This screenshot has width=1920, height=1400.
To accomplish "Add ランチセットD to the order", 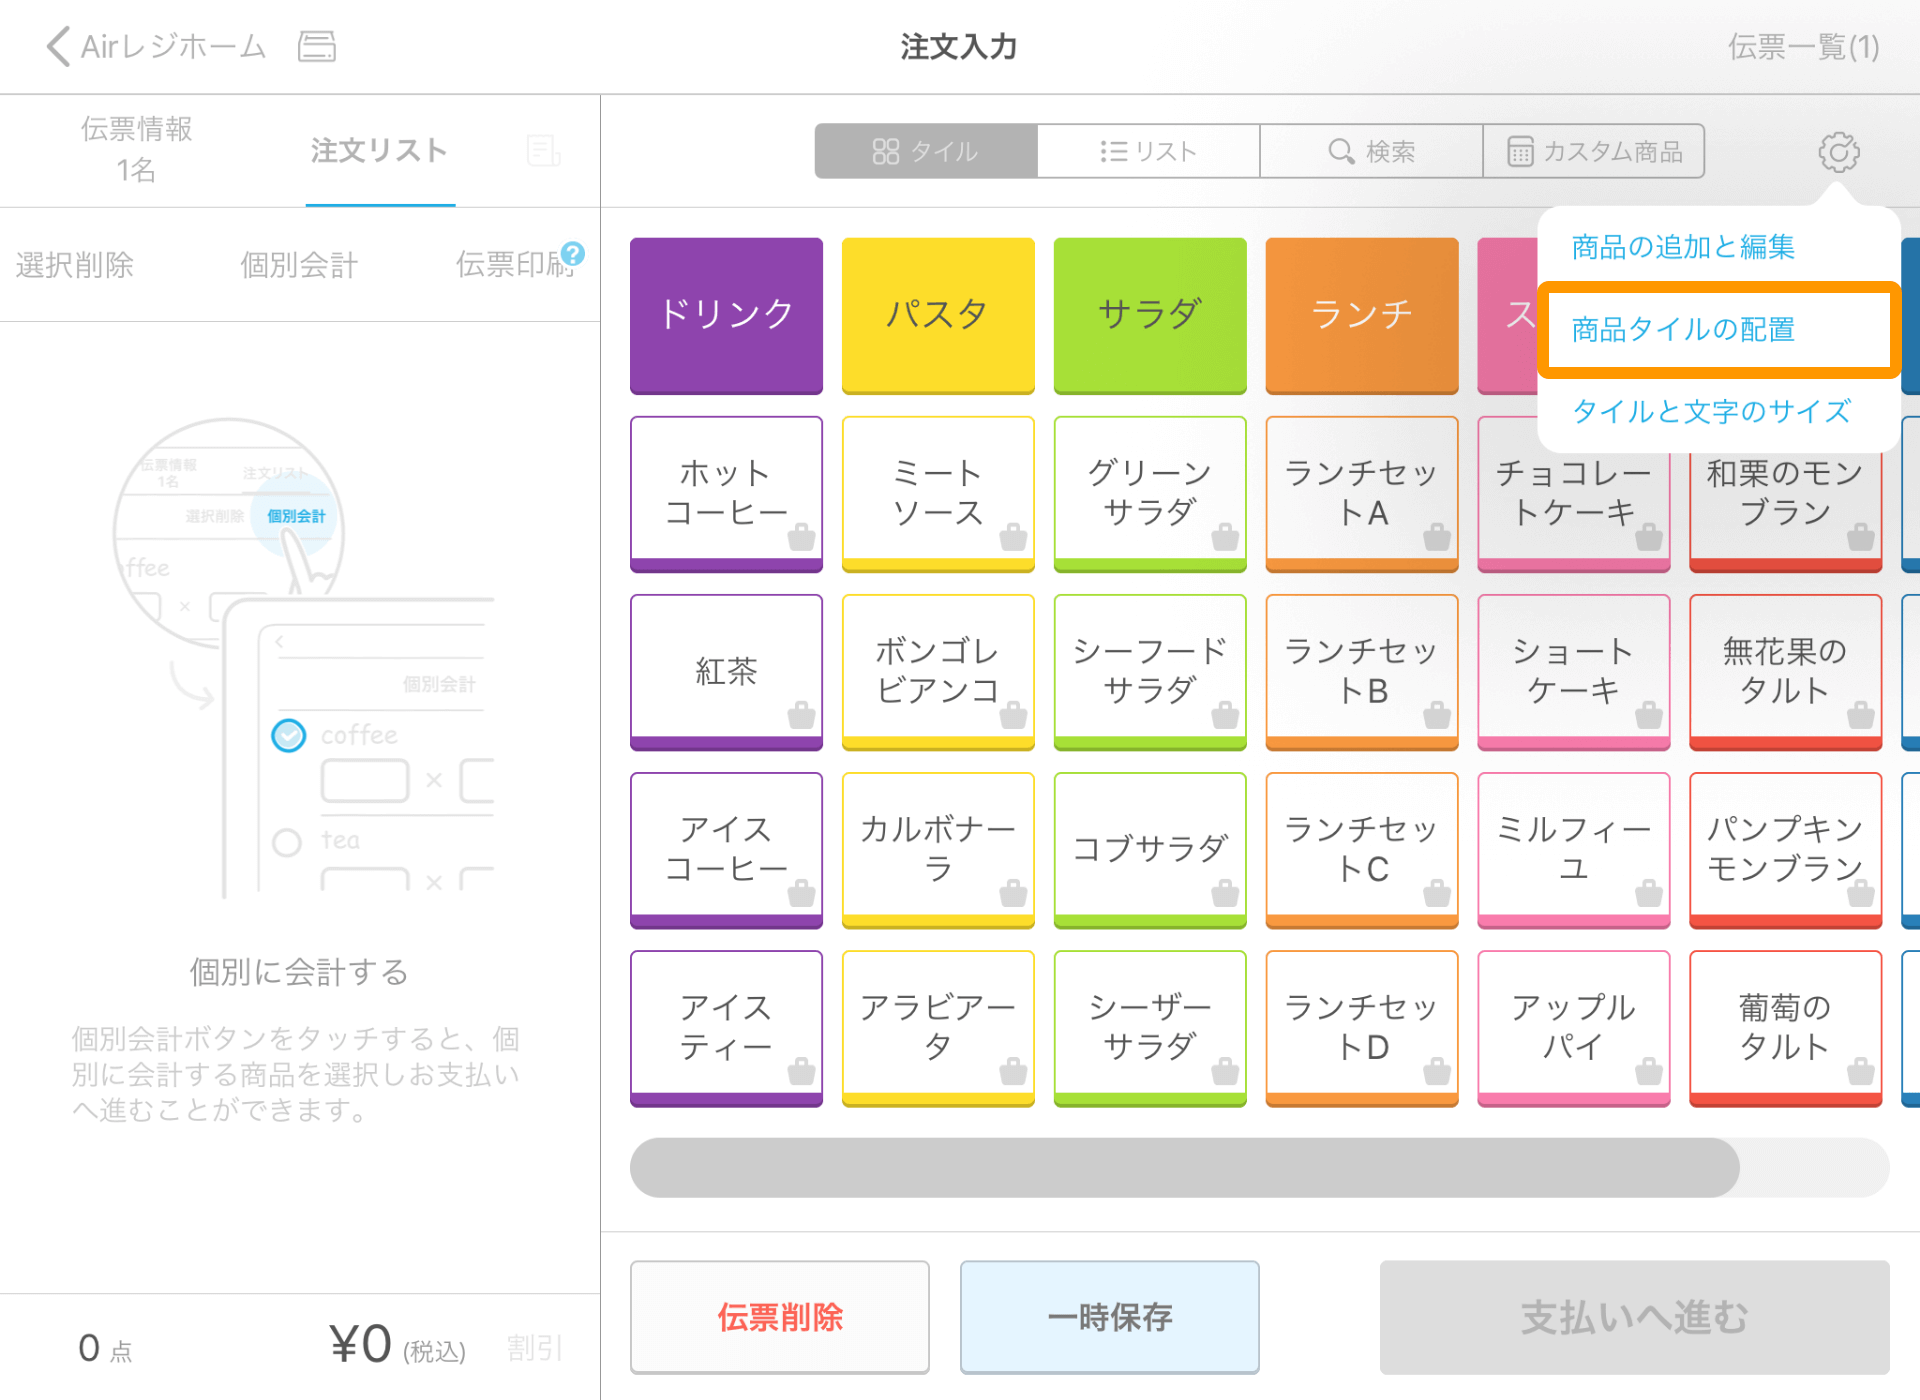I will 1362,1028.
